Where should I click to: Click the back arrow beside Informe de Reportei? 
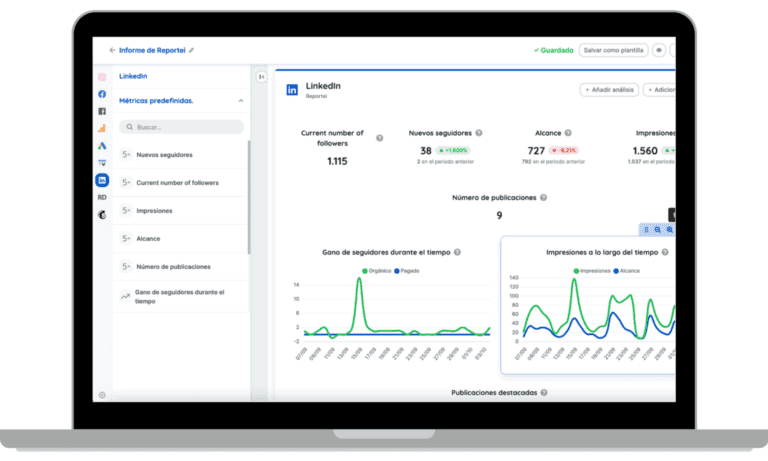pyautogui.click(x=111, y=50)
